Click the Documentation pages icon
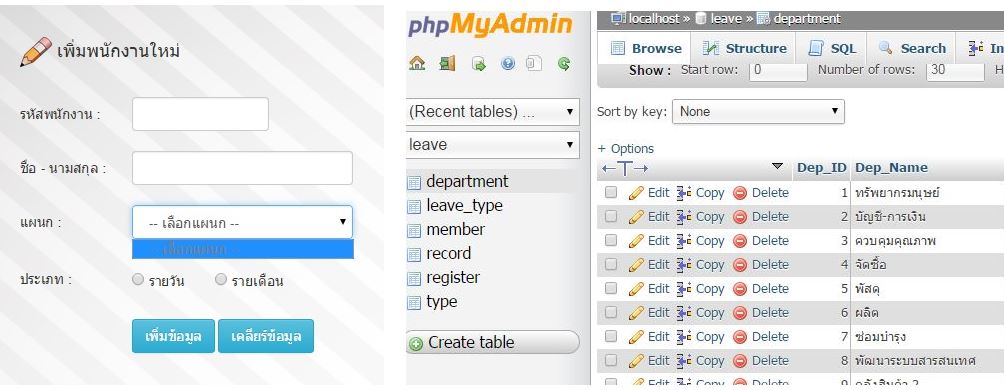 [534, 63]
